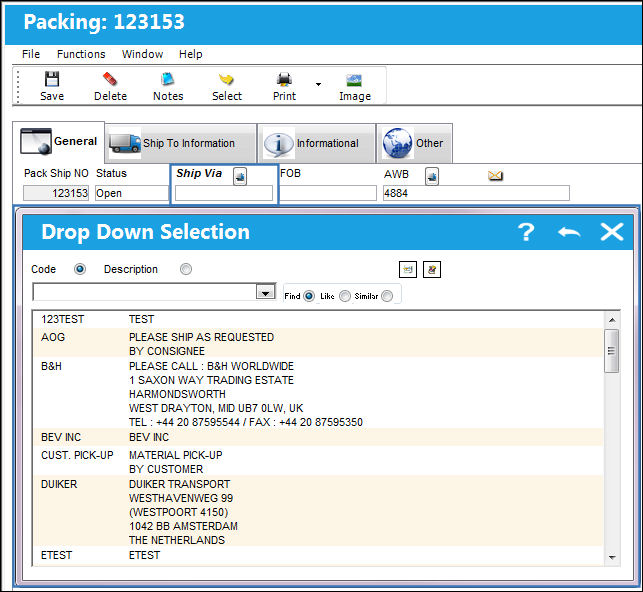Image resolution: width=643 pixels, height=592 pixels.
Task: Open the Functions menu
Action: [81, 54]
